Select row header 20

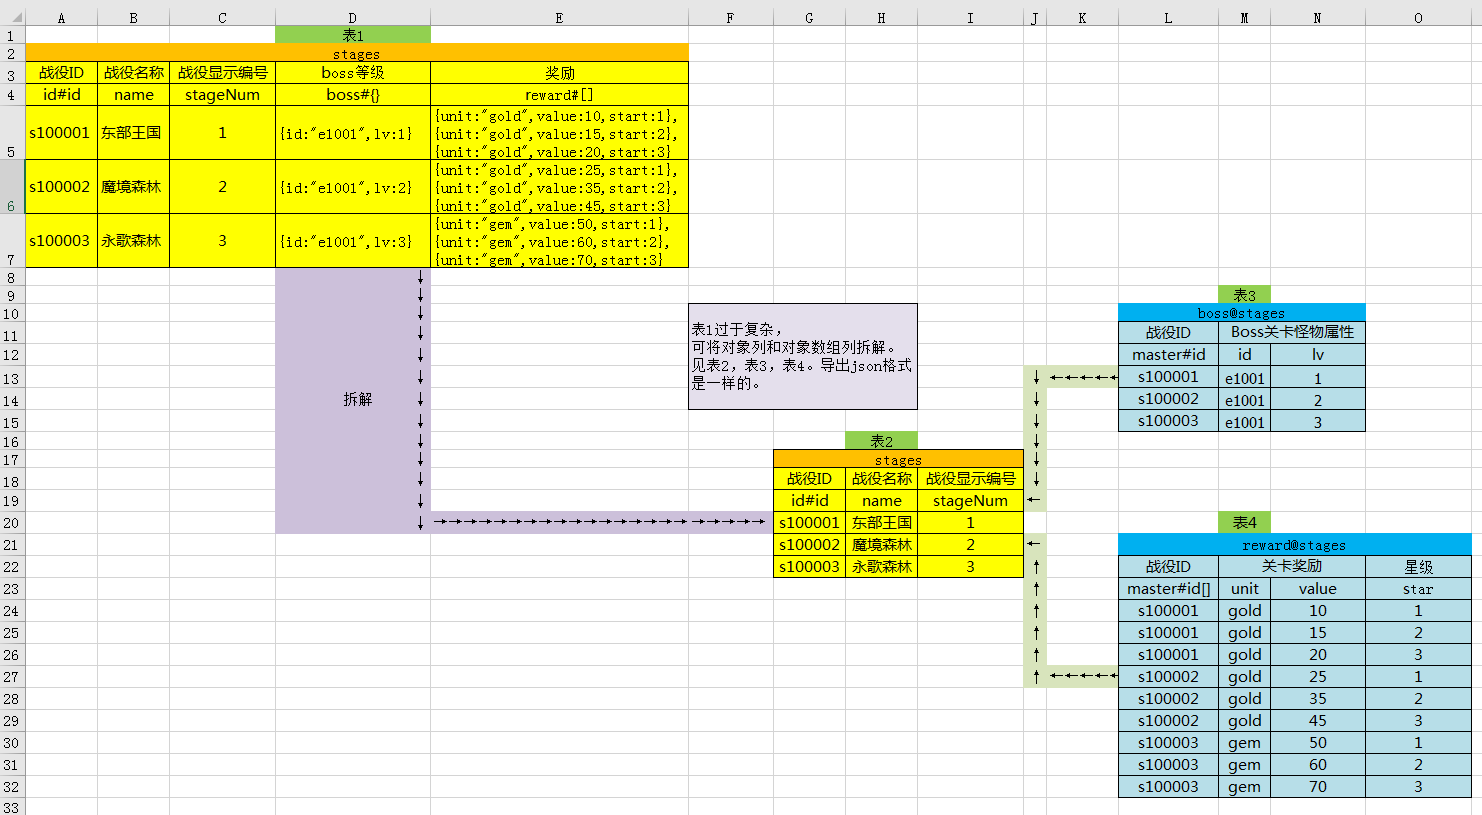point(11,522)
